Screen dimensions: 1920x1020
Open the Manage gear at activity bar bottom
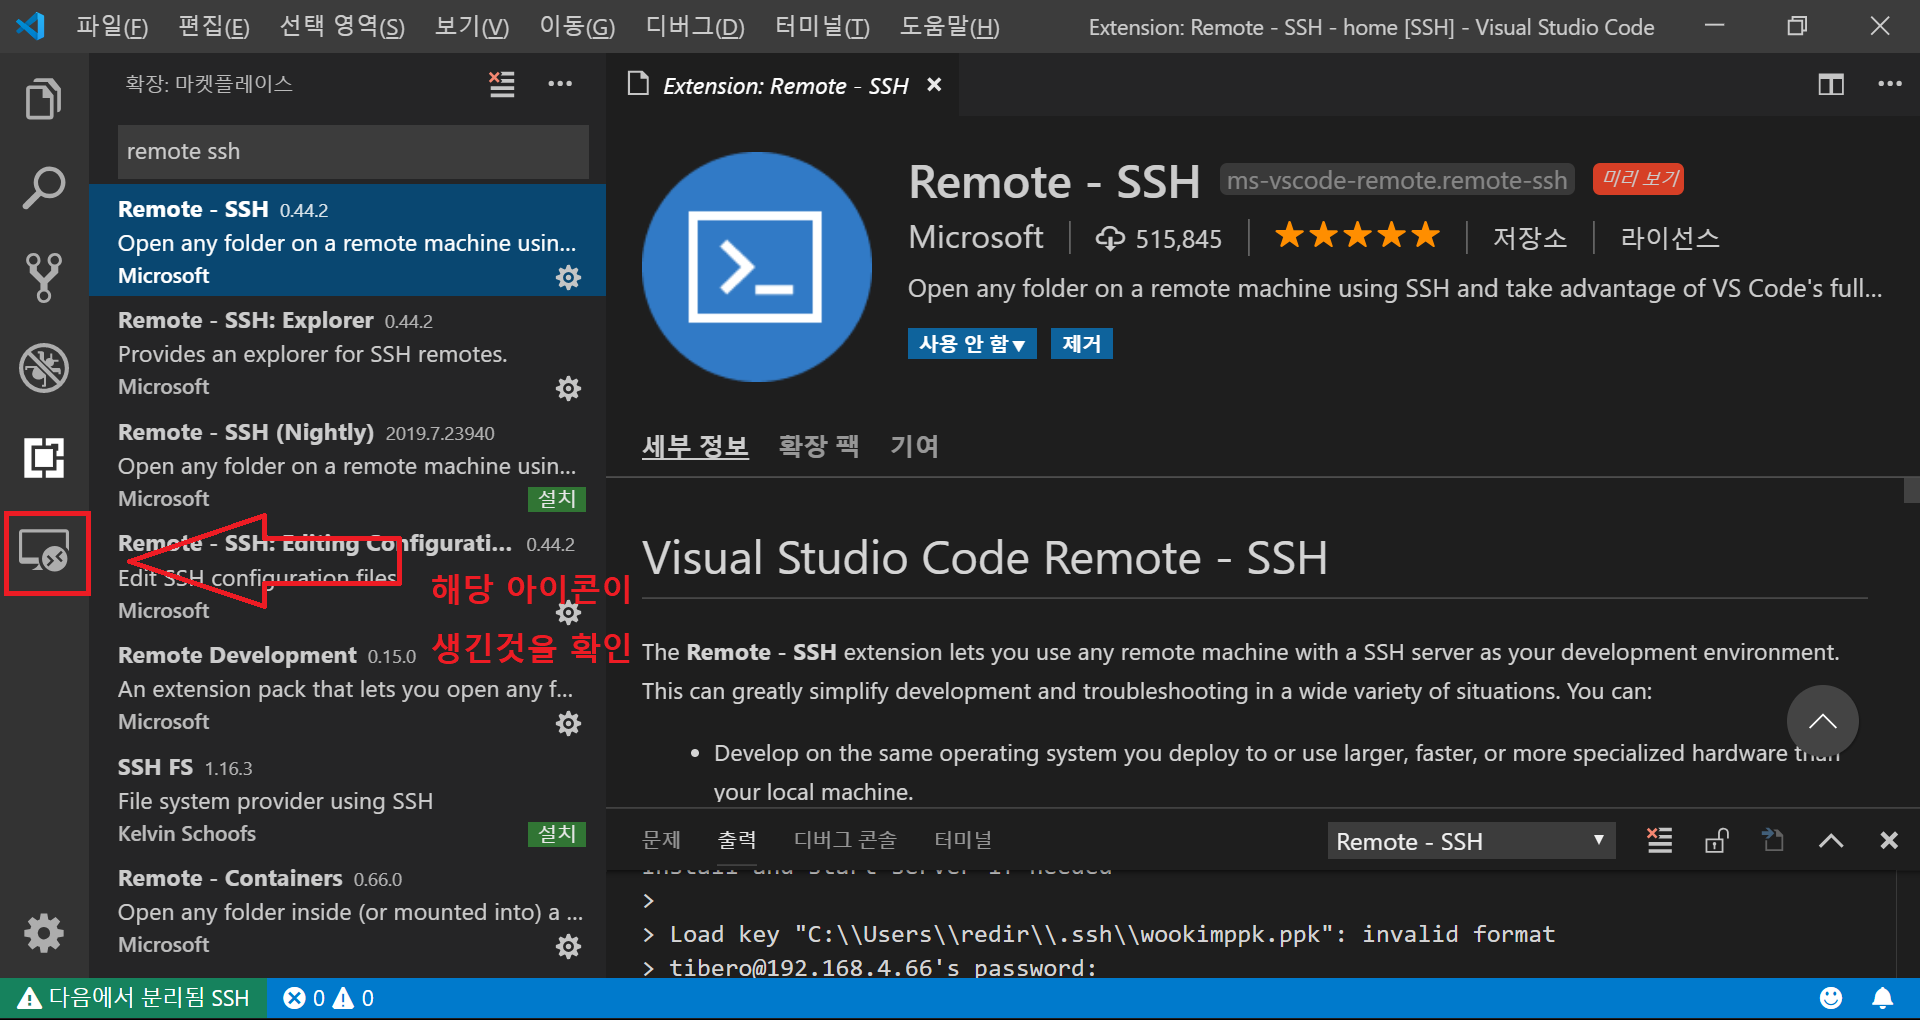click(44, 932)
